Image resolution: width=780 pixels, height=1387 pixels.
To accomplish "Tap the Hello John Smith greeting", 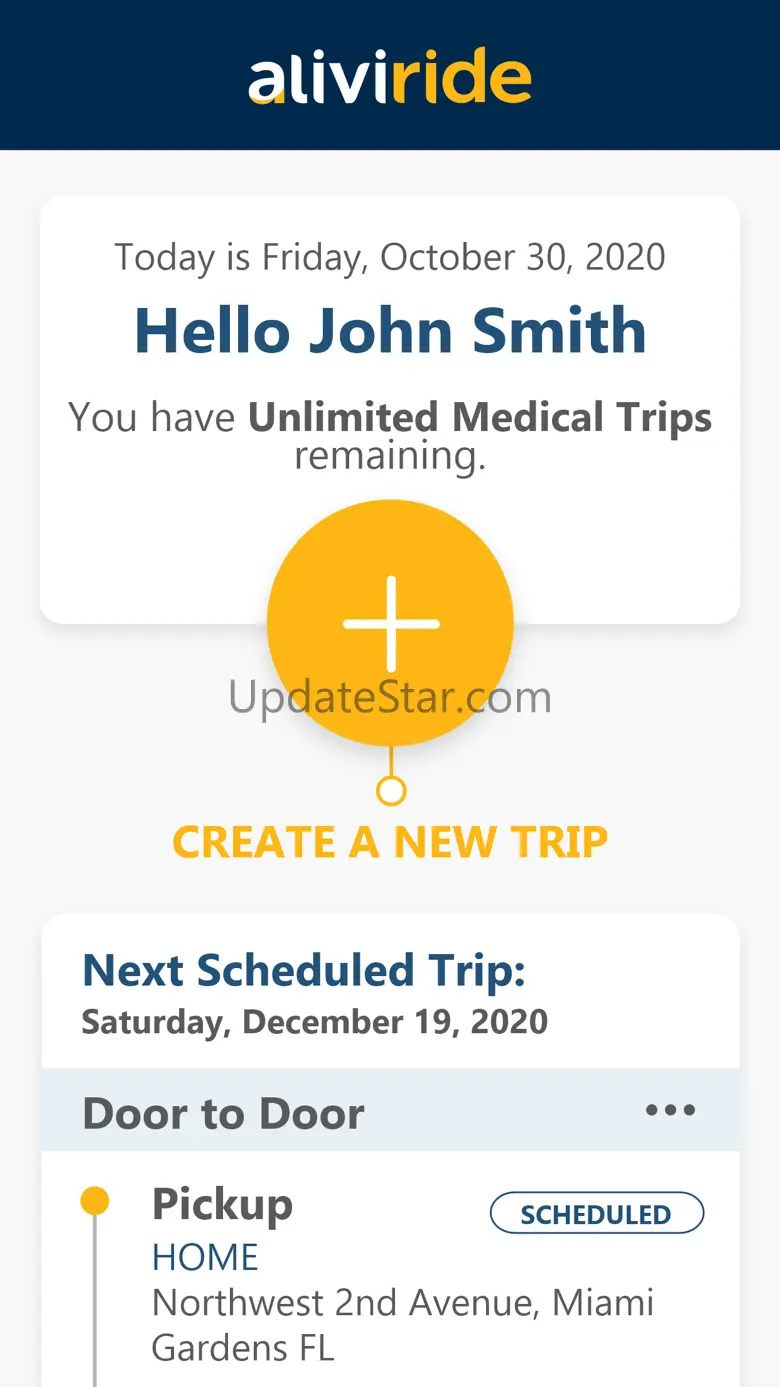I will [x=390, y=330].
